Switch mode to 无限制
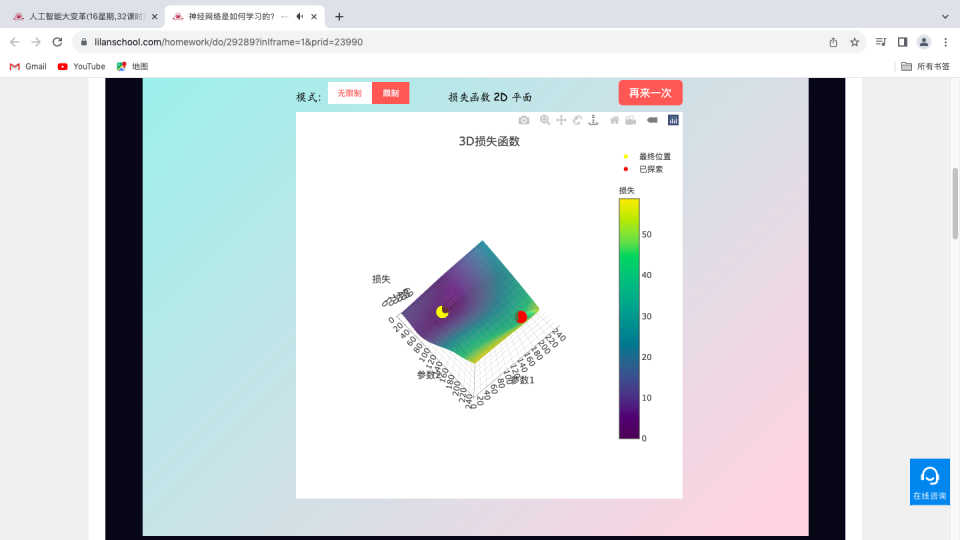The width and height of the screenshot is (960, 540). point(350,93)
